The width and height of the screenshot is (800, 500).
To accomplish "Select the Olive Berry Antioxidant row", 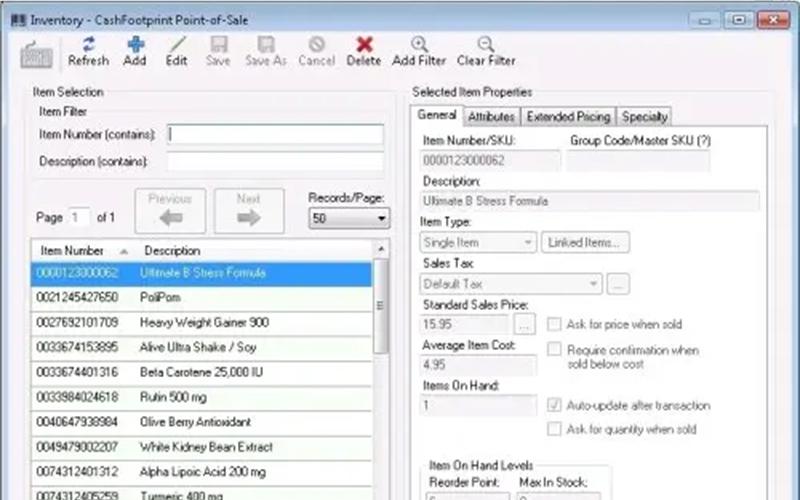I will [x=202, y=422].
